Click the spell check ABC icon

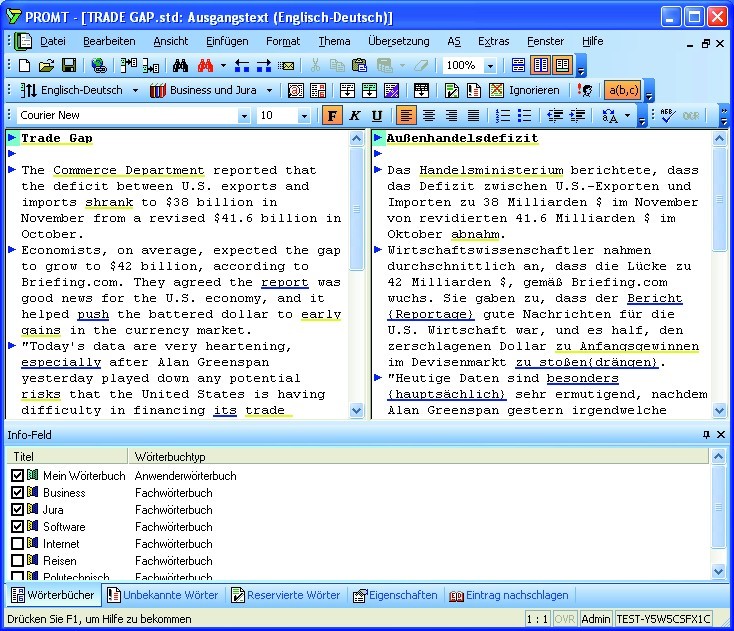coord(668,115)
